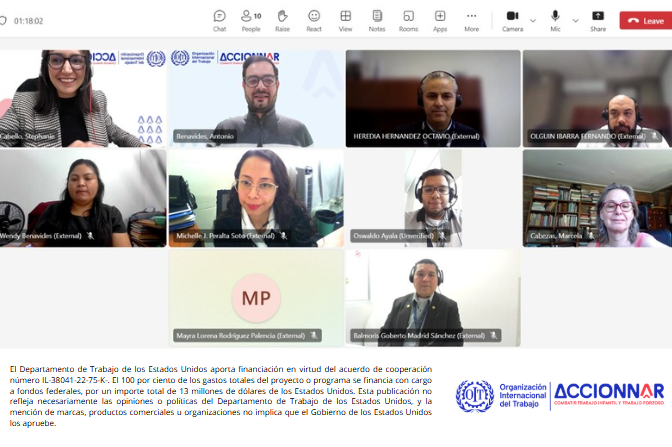Select Wendy Benavides's video tile

pos(83,198)
